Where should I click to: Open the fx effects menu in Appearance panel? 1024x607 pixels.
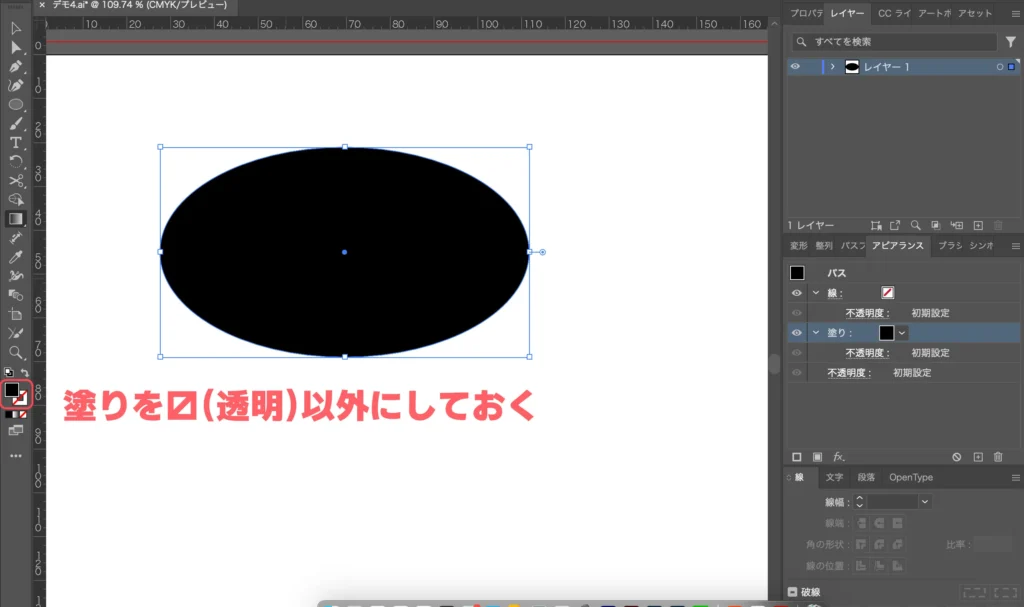837,457
